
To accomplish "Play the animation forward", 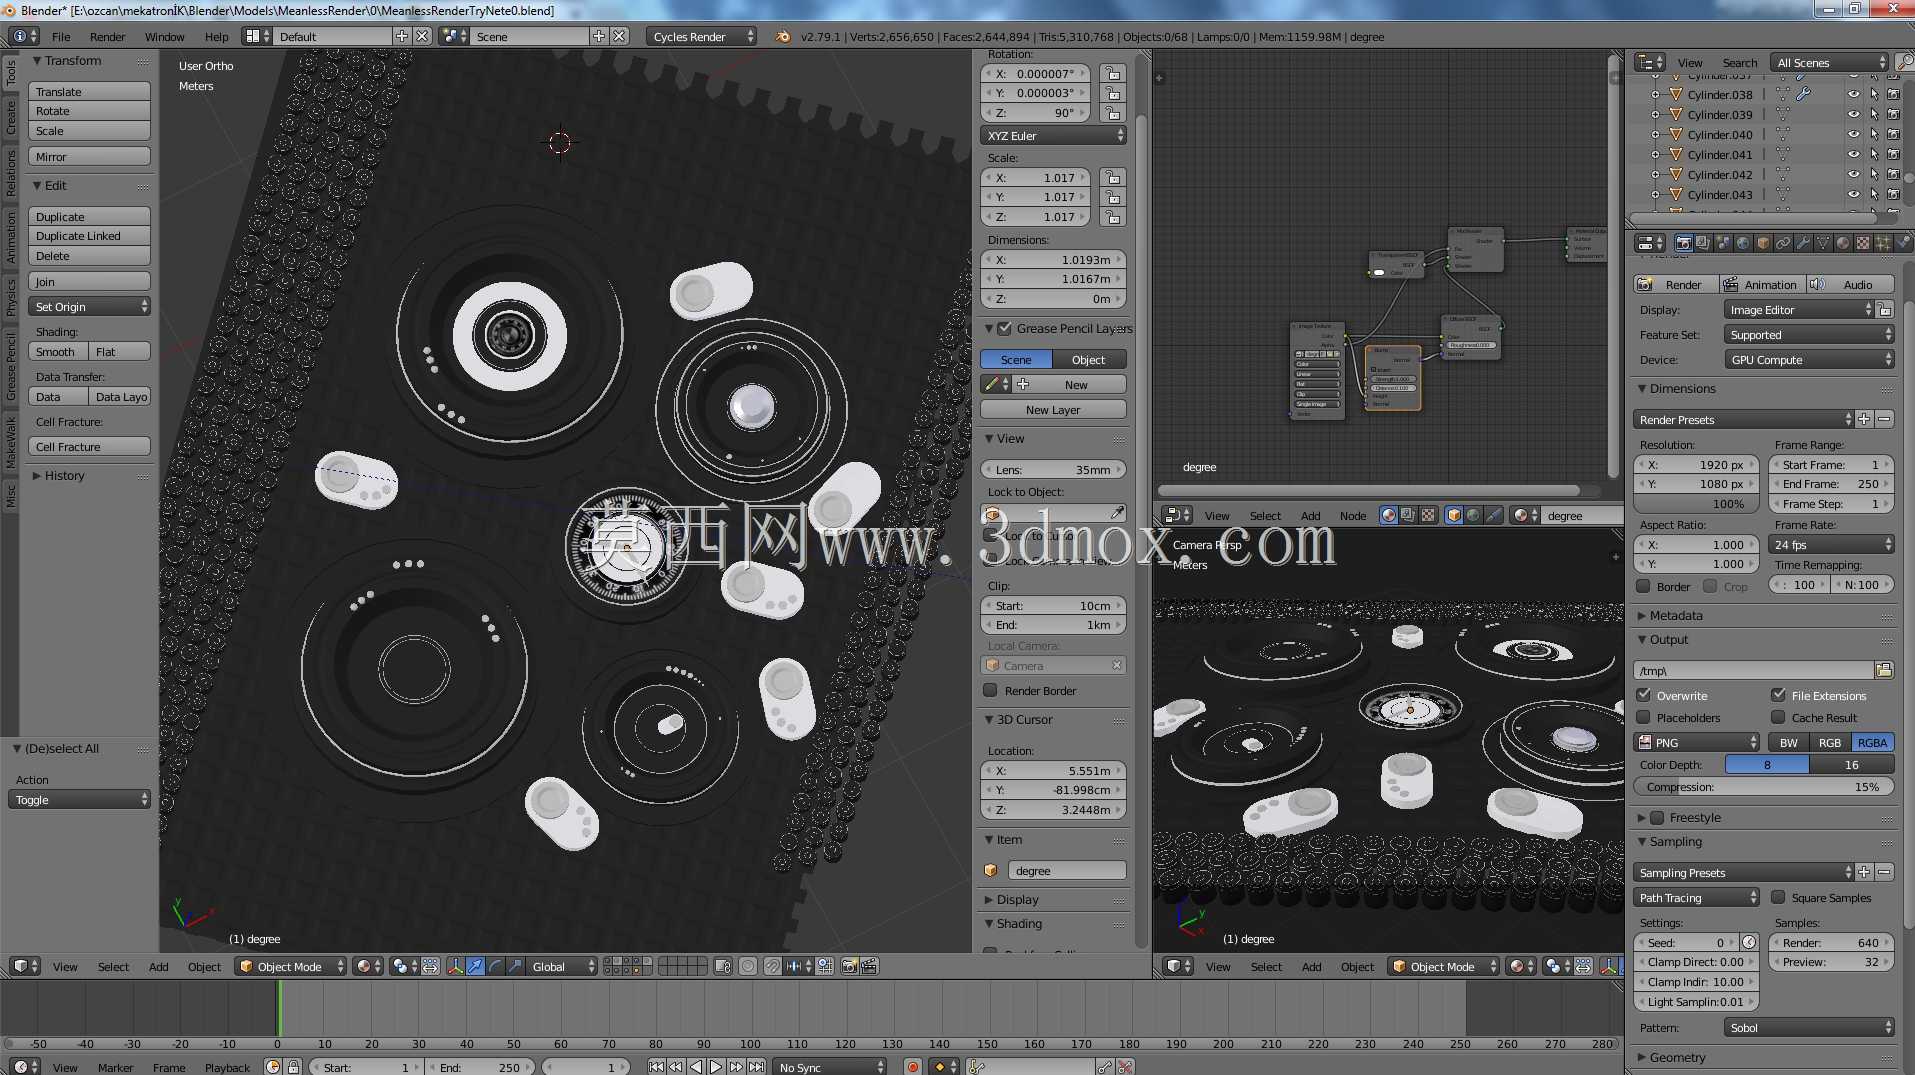I will [716, 1067].
